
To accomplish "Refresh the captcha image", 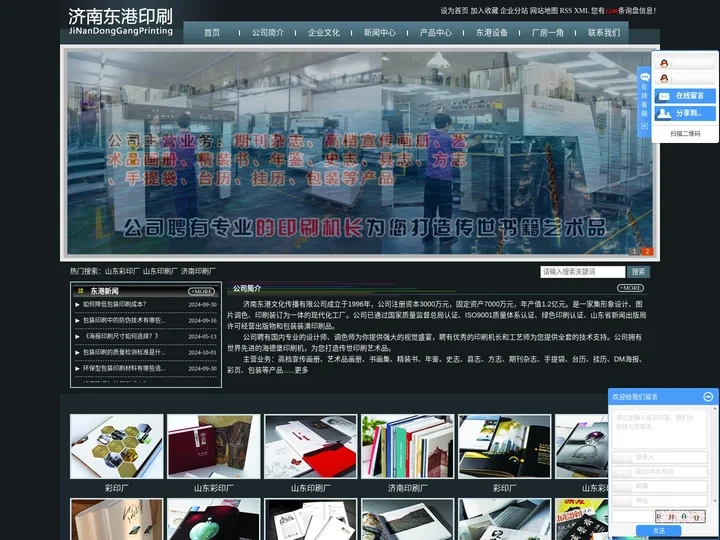I will coord(680,517).
